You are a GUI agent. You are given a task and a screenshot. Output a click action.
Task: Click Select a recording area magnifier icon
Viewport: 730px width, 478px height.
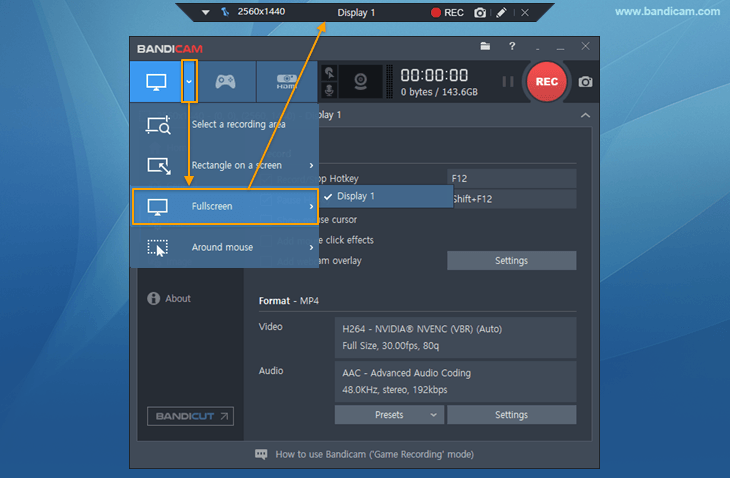(158, 125)
